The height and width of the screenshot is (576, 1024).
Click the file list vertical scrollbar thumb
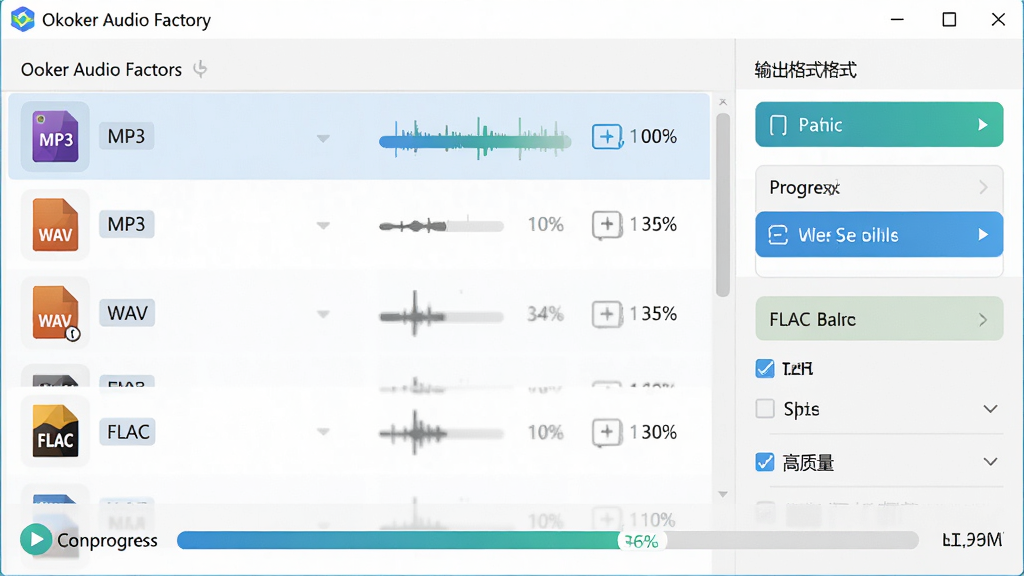[722, 205]
